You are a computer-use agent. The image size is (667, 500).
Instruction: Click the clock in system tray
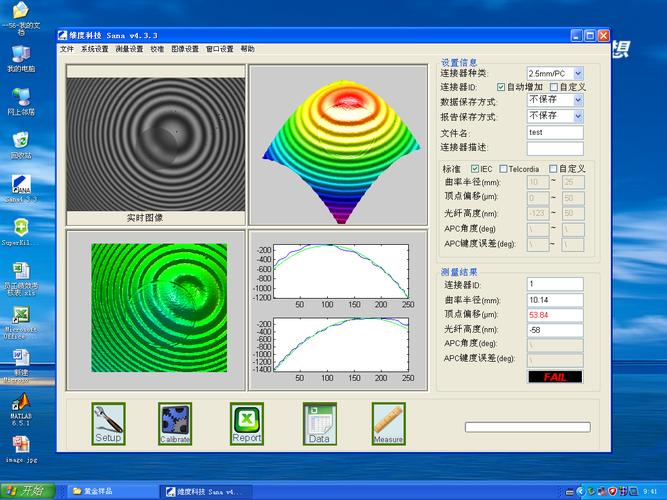(650, 492)
